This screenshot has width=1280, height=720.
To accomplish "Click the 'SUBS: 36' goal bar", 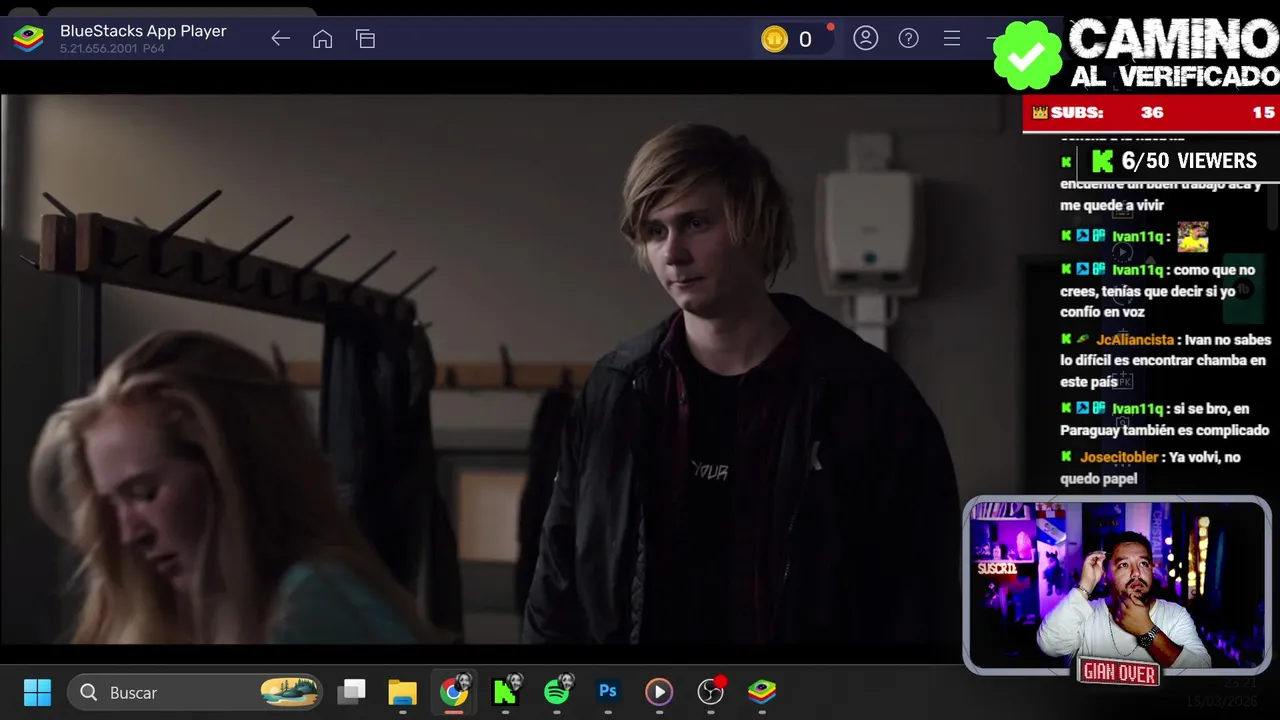I will pyautogui.click(x=1150, y=113).
